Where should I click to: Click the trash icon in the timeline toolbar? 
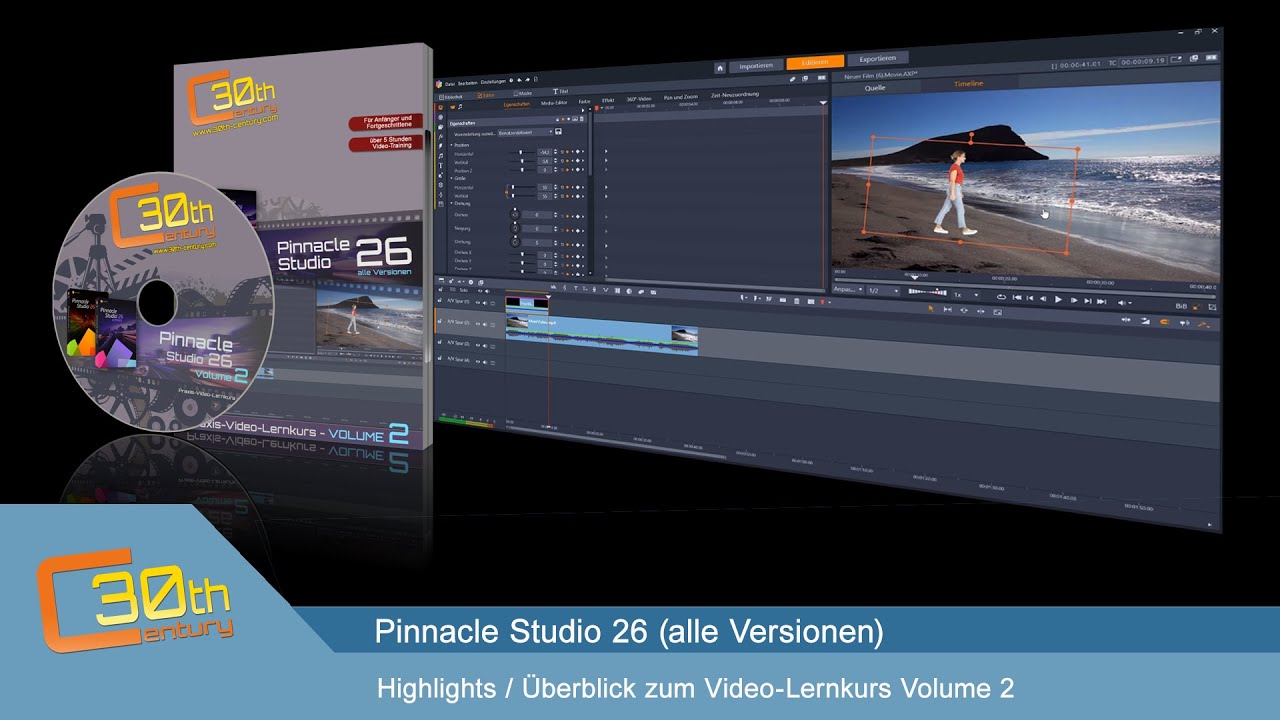pyautogui.click(x=797, y=301)
